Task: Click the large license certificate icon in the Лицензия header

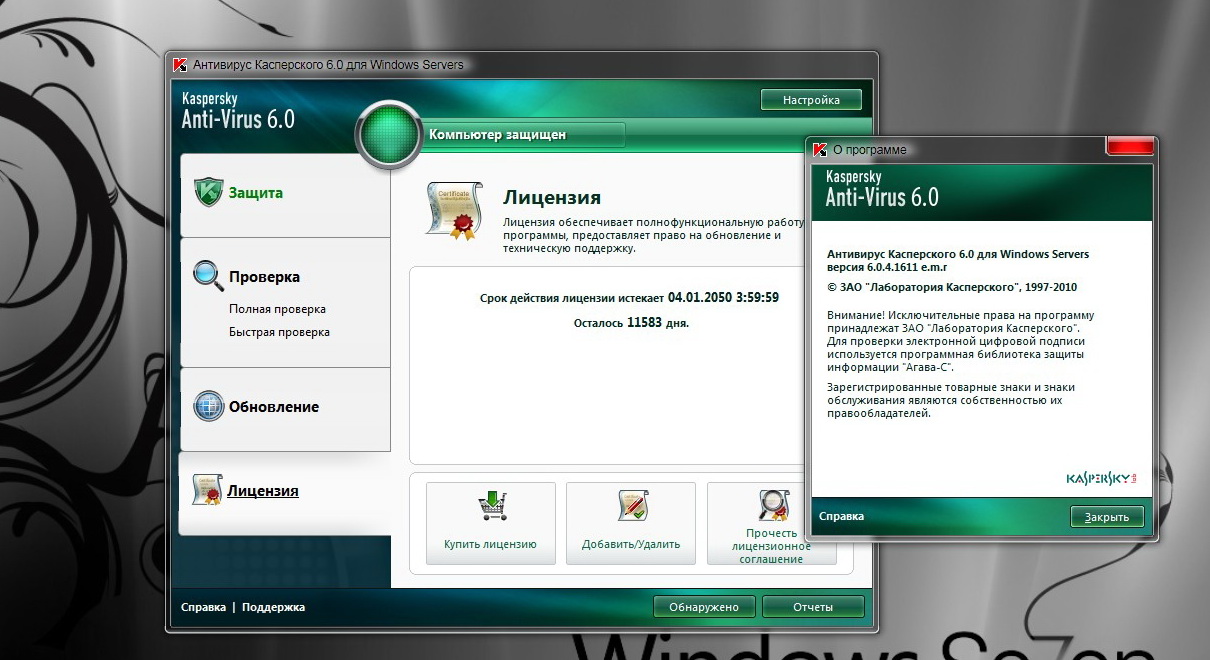Action: click(454, 211)
